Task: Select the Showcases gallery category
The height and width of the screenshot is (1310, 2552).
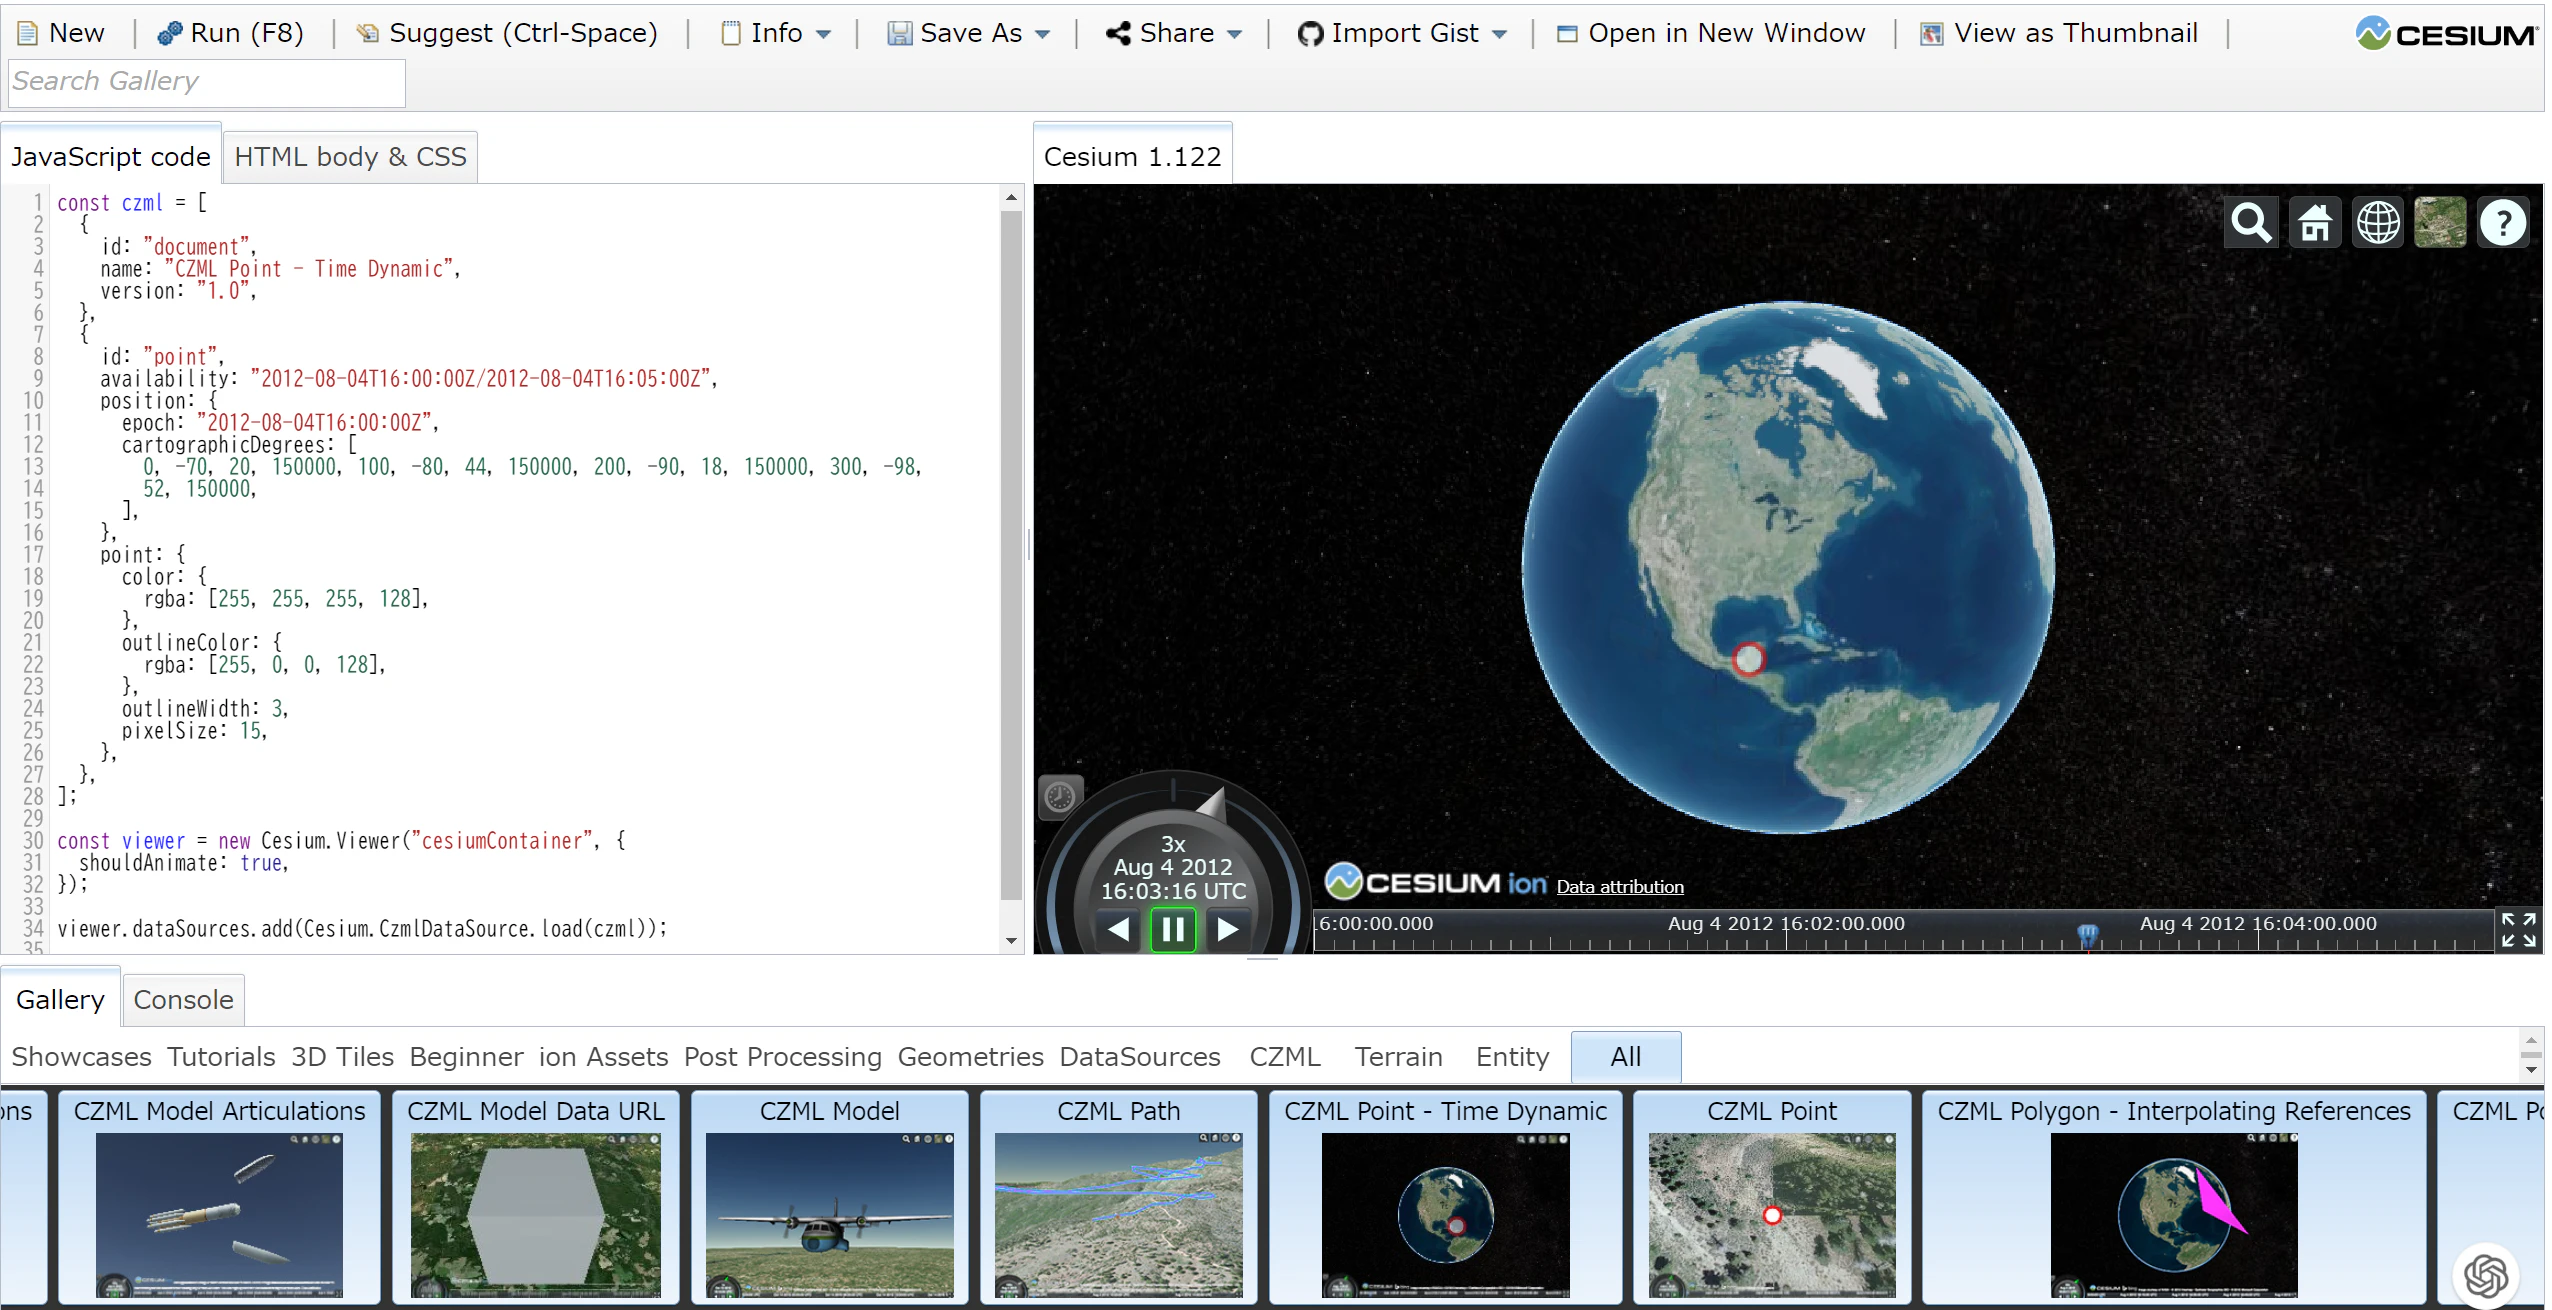Action: (81, 1057)
